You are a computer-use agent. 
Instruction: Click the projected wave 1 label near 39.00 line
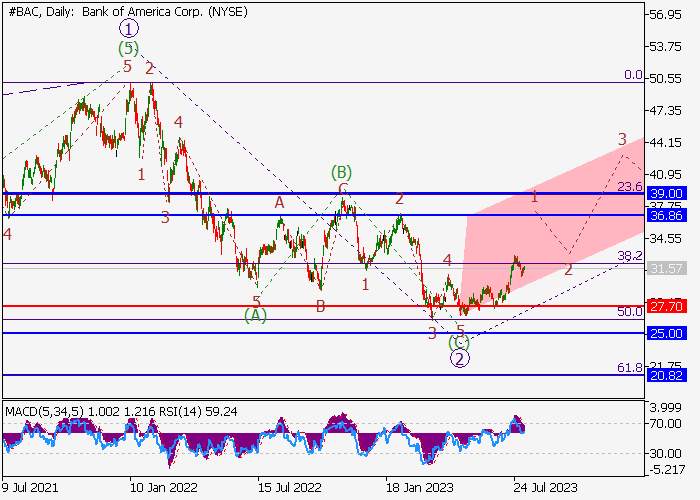(534, 196)
